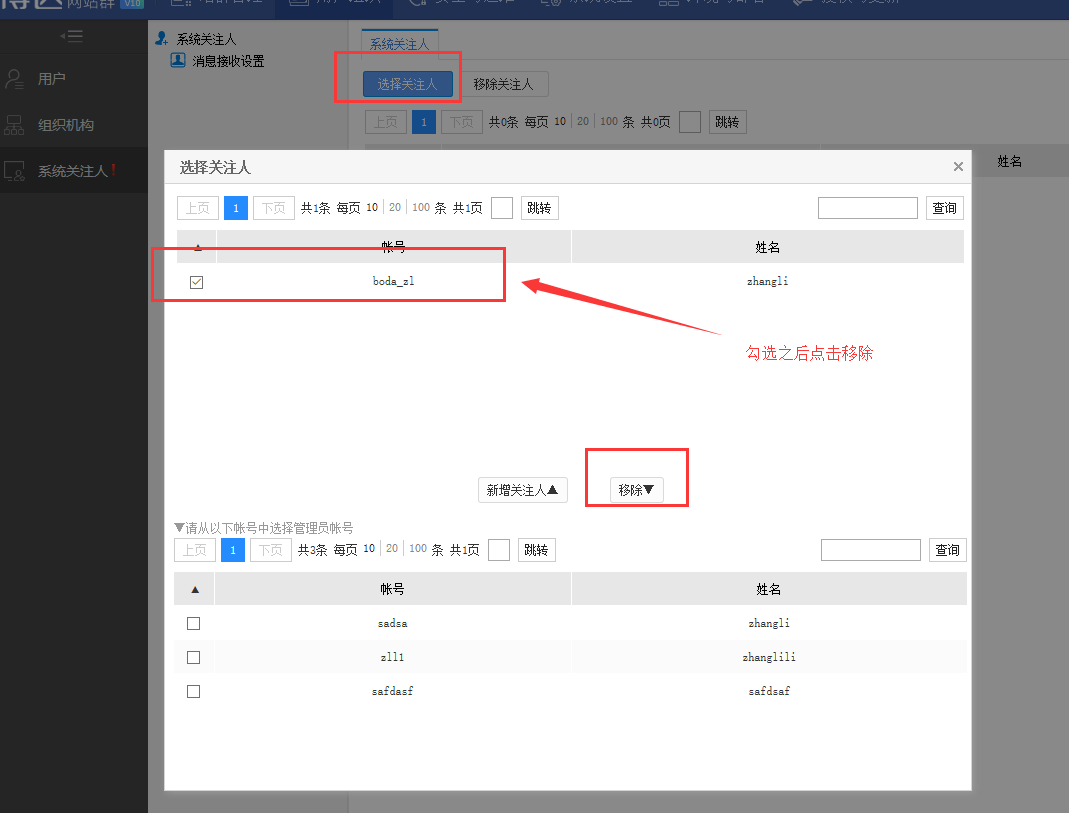
Task: Tick the zll1 account checkbox
Action: pyautogui.click(x=194, y=657)
